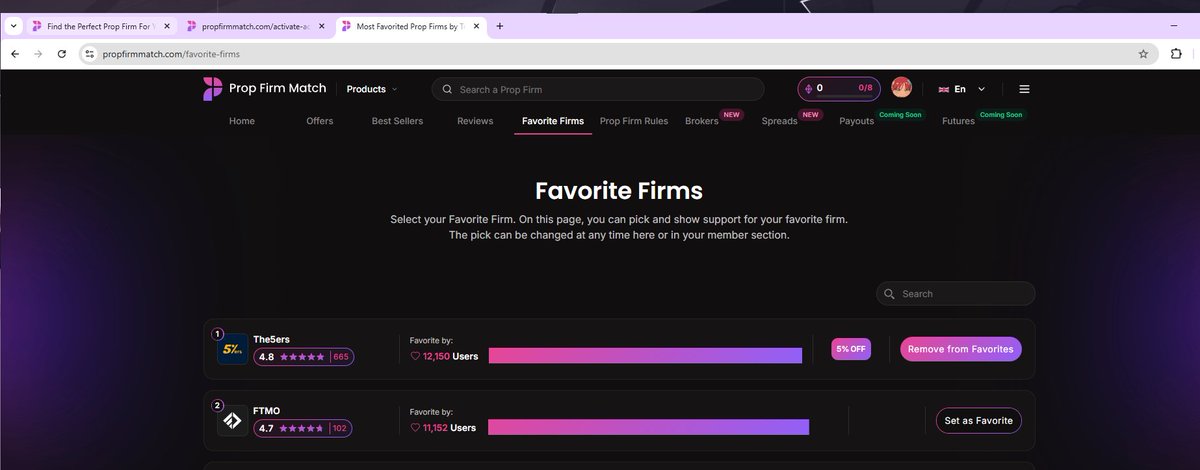Open the hamburger menu icon
The image size is (1200, 470).
(x=1024, y=89)
